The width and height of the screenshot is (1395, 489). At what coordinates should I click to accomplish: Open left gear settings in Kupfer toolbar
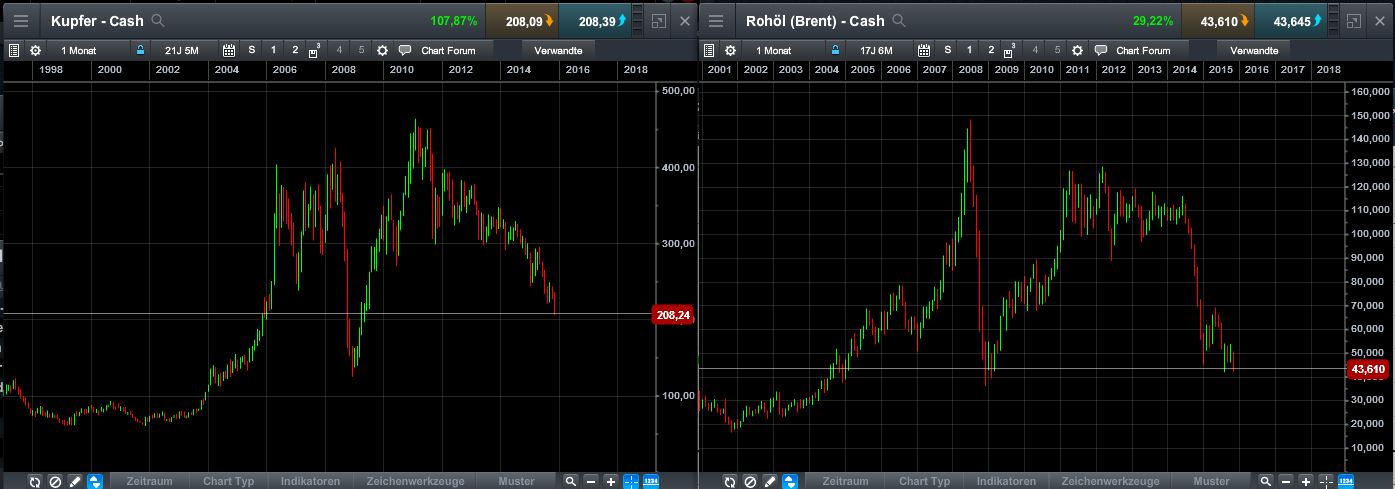tap(36, 50)
